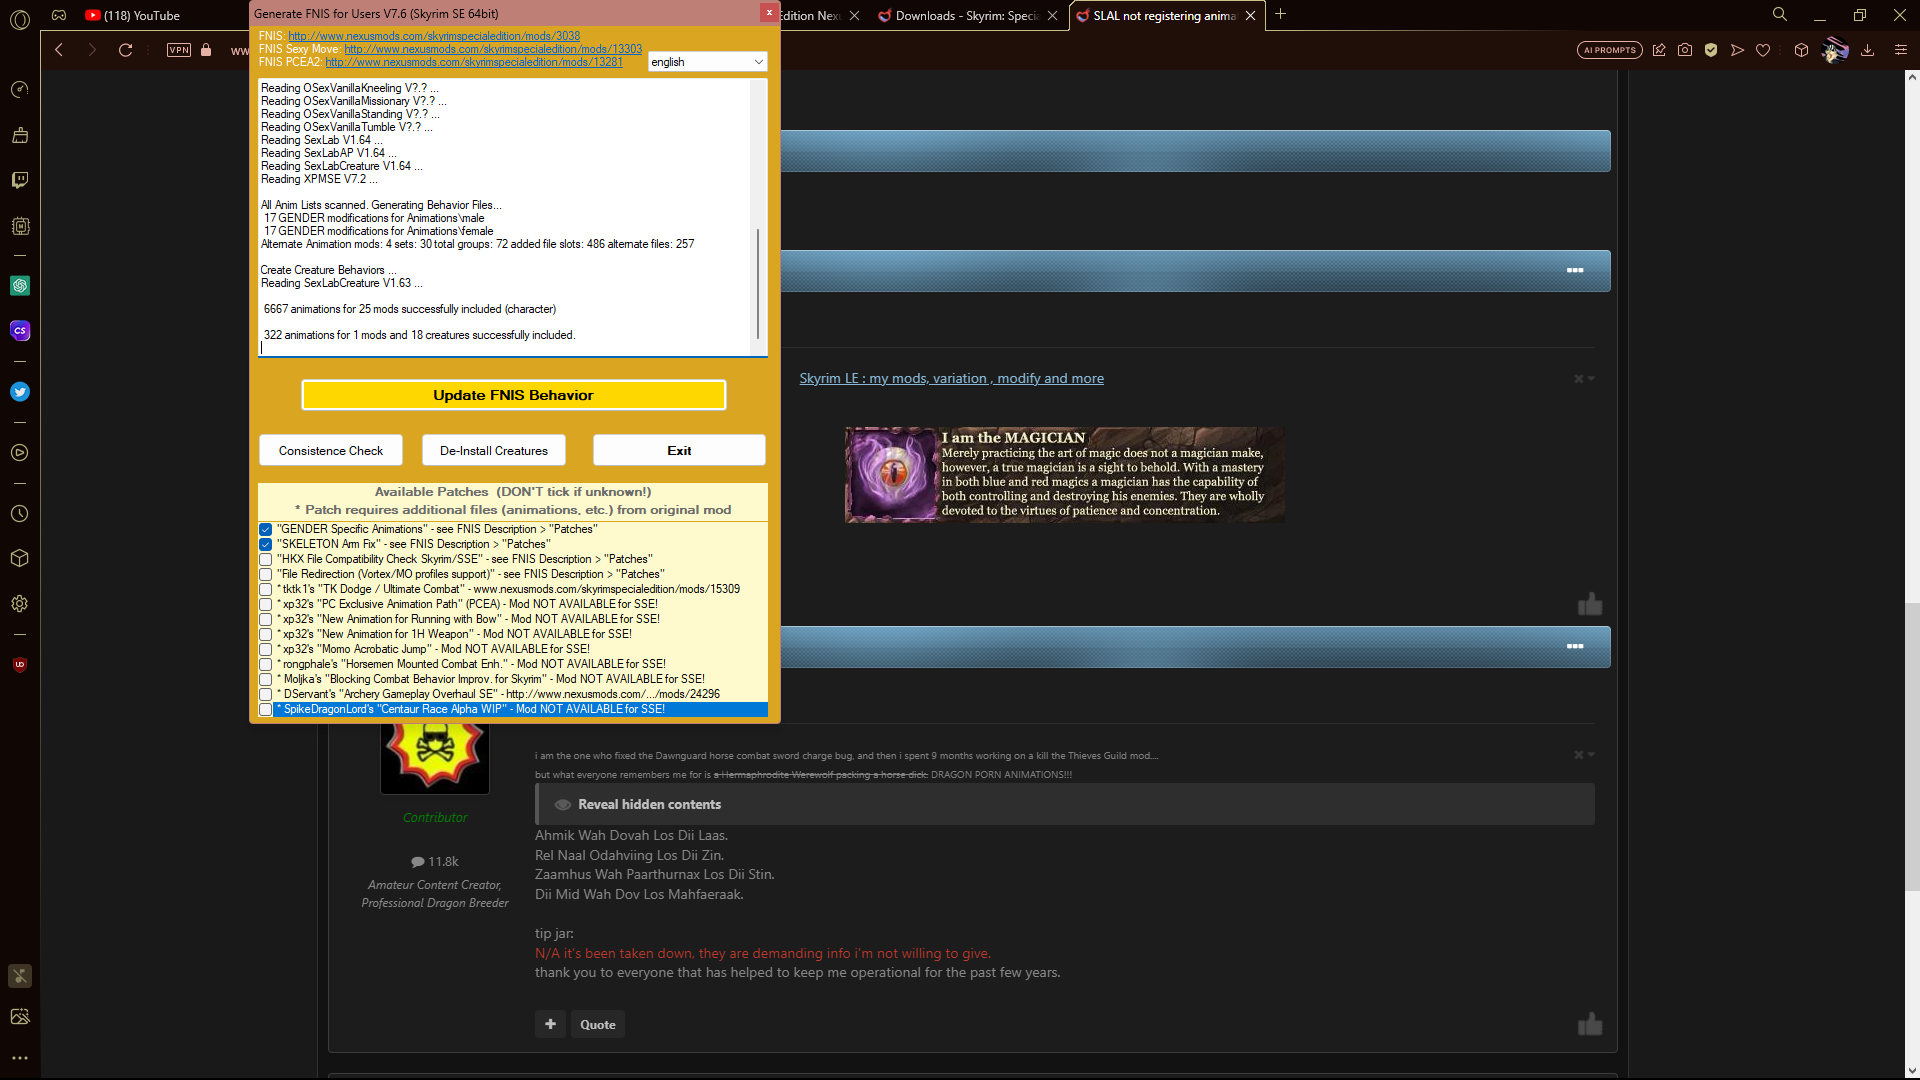Click the Quote button under the post

(597, 1024)
